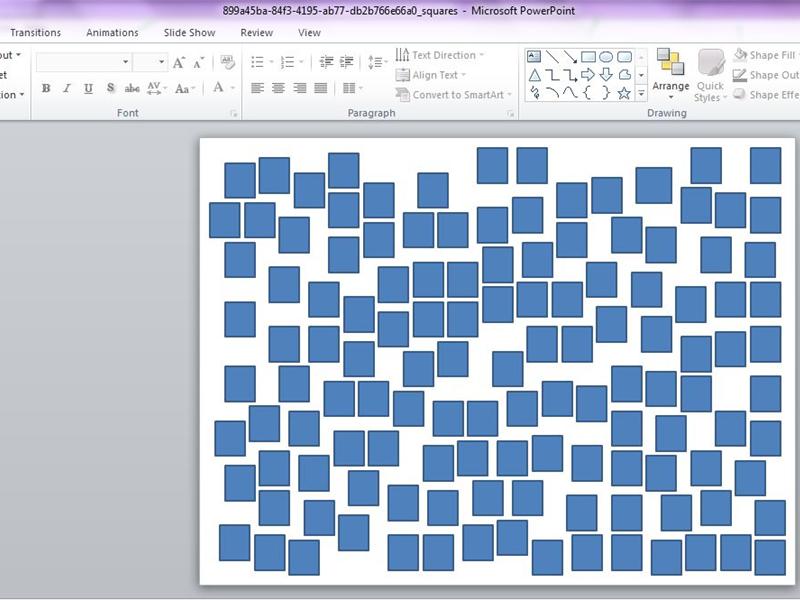800x600 pixels.
Task: Apply strikethrough formatting
Action: 134,88
